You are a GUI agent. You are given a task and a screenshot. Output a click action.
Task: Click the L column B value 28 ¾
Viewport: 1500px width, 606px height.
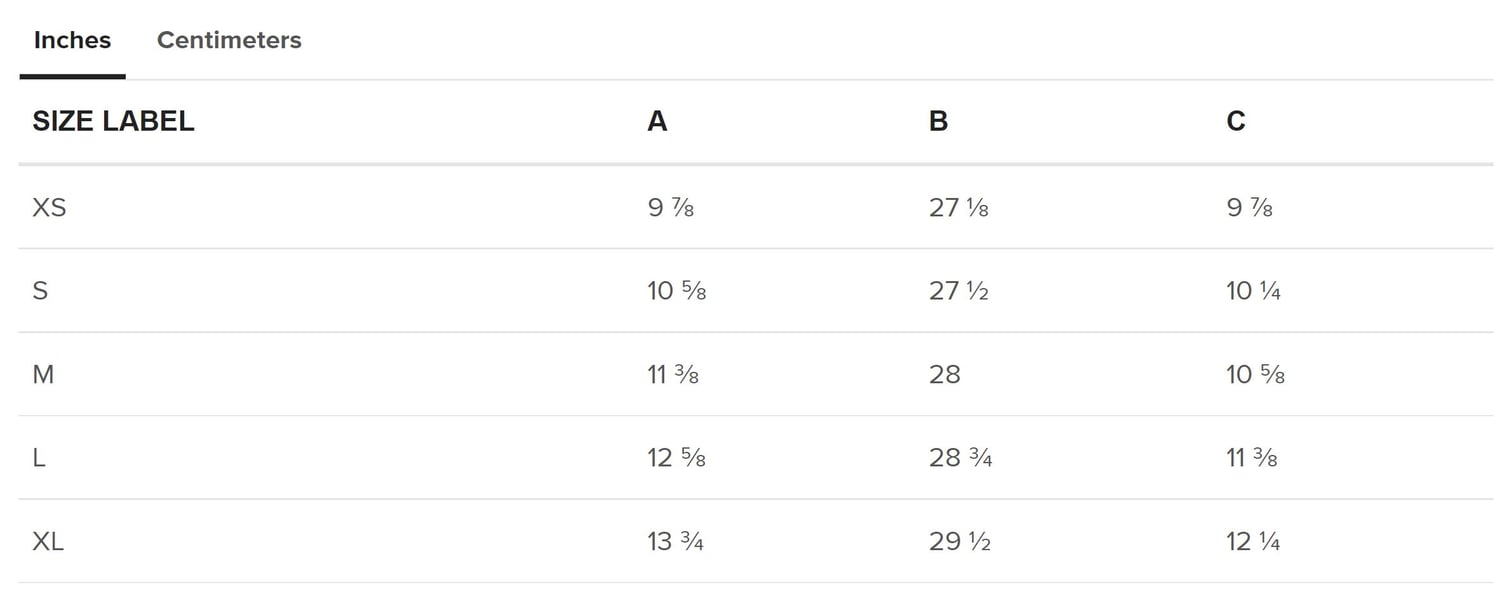[x=960, y=458]
